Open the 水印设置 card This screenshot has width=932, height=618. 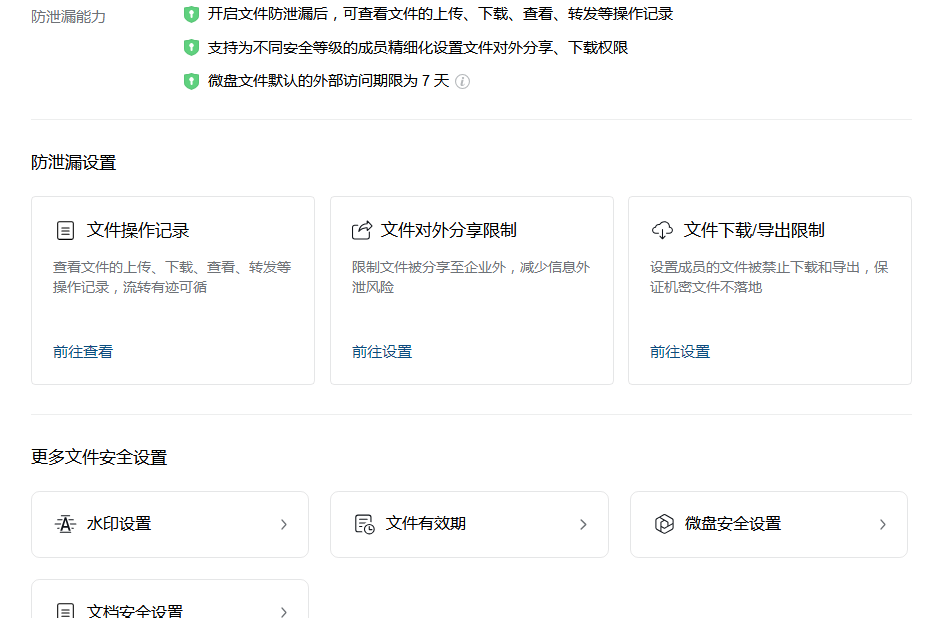(170, 524)
